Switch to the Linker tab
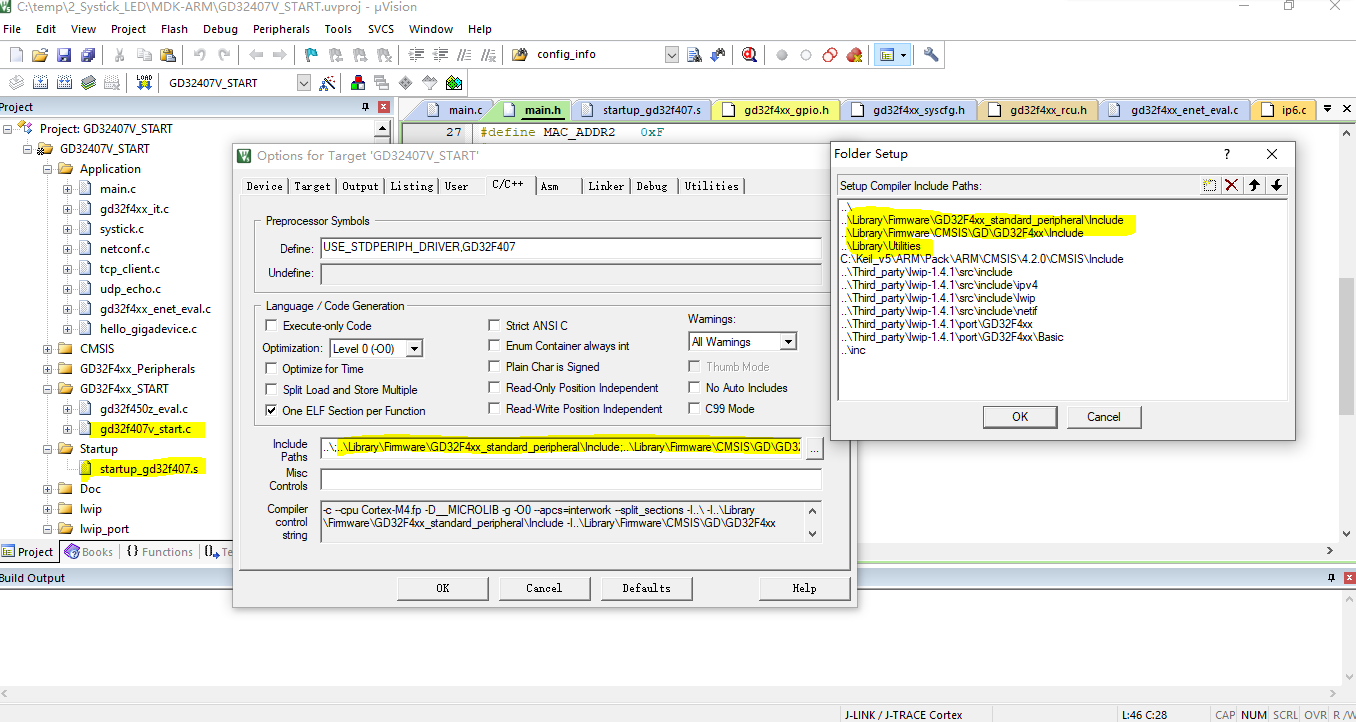 [606, 186]
